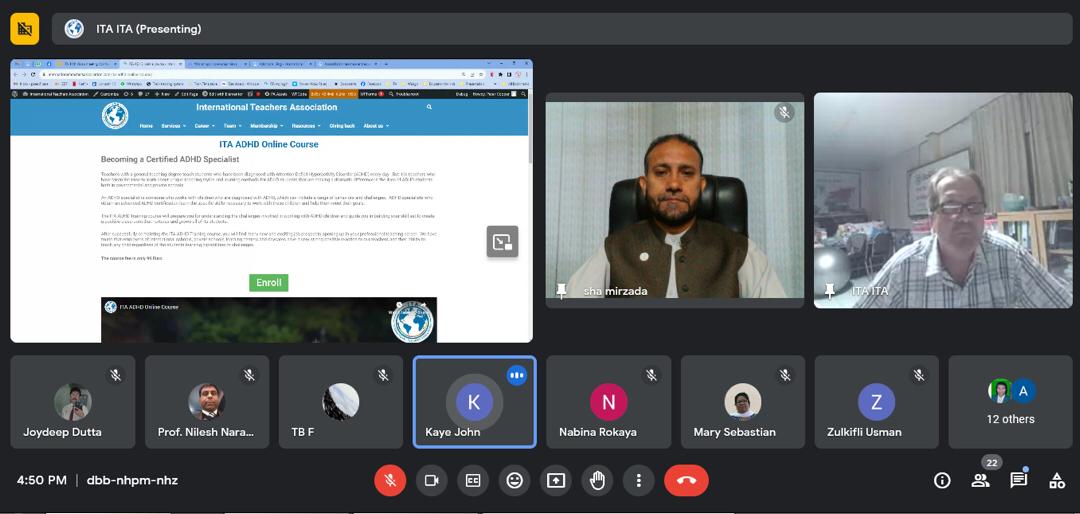
Task: Click muted mic icon on Mary Sebastian tile
Action: pos(785,375)
